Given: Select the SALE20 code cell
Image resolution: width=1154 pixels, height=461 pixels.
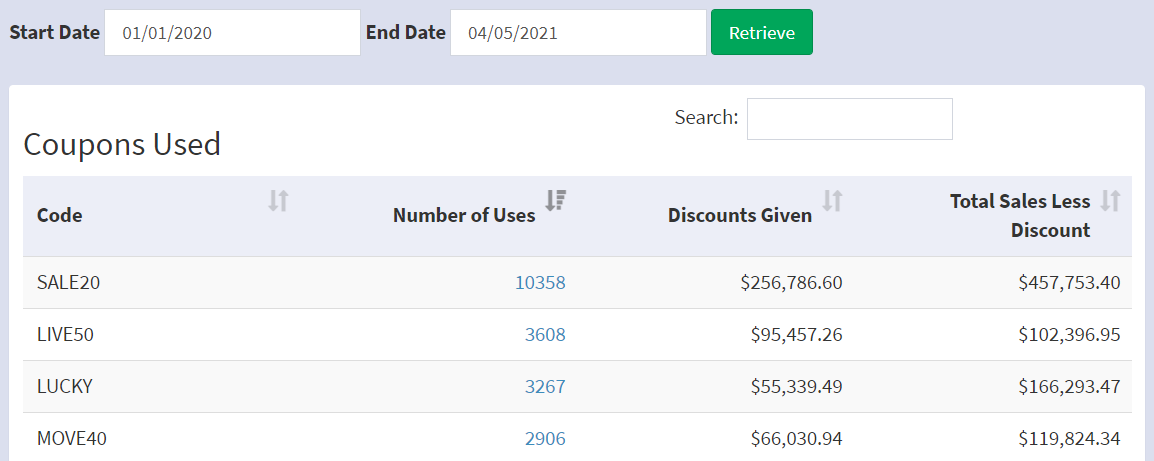Looking at the screenshot, I should pyautogui.click(x=68, y=283).
